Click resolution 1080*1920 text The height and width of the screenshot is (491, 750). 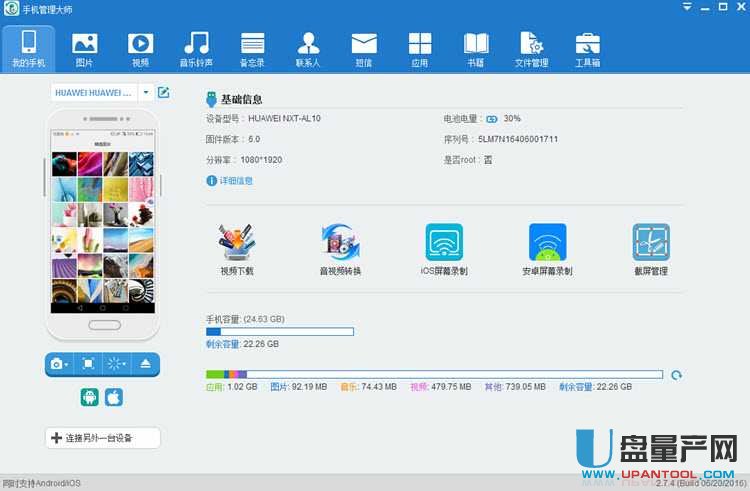pyautogui.click(x=261, y=160)
